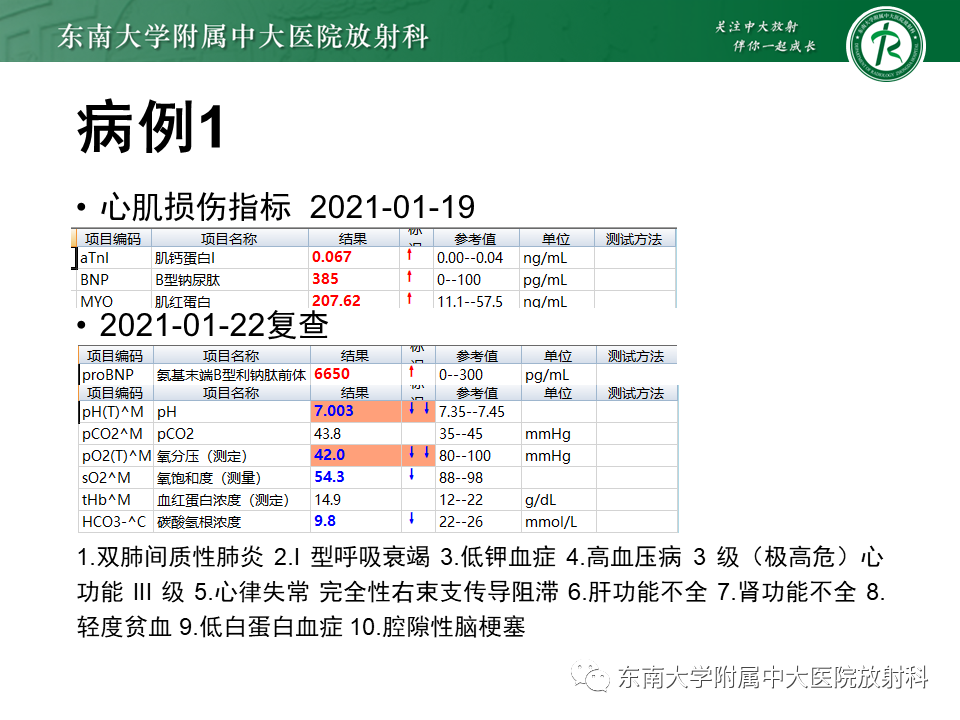Click reference range 0--300
The width and height of the screenshot is (960, 720).
point(460,375)
